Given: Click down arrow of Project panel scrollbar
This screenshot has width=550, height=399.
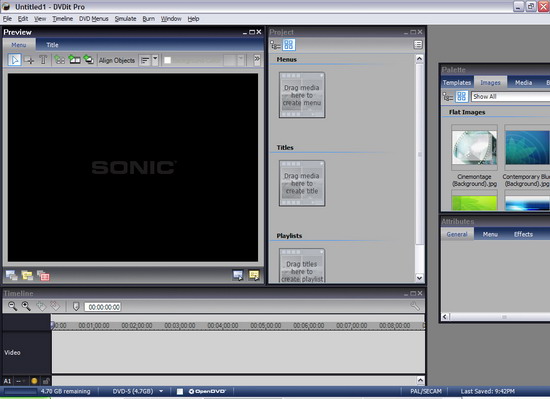Looking at the screenshot, I should [x=420, y=278].
